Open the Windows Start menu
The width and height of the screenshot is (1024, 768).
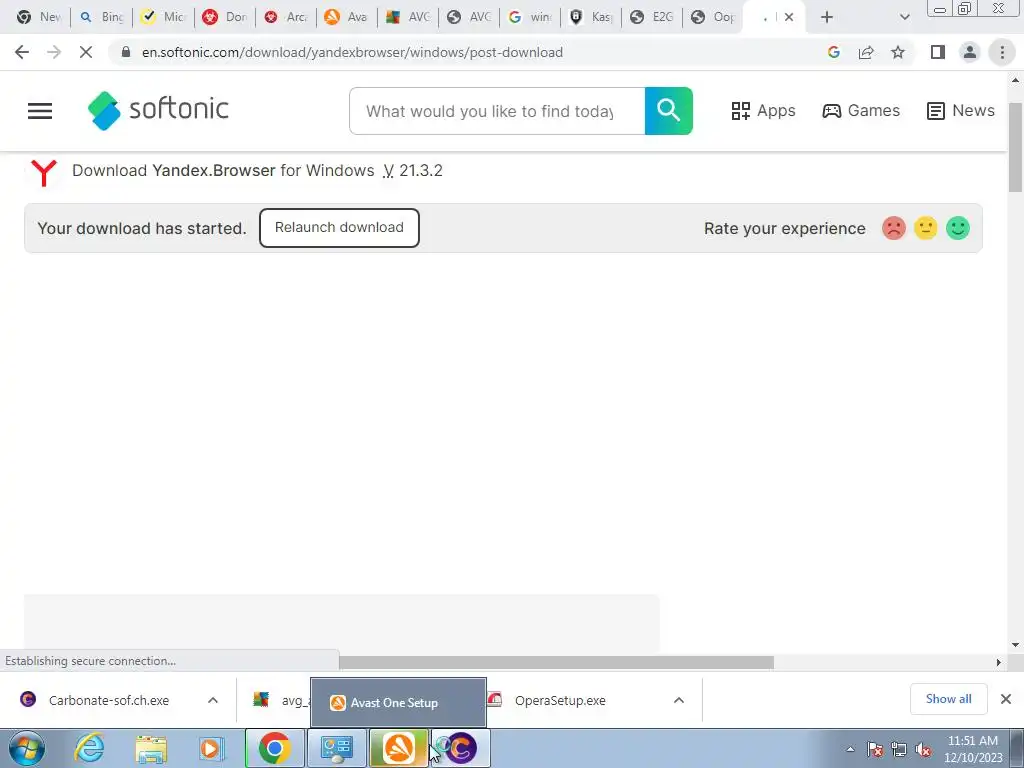coord(27,748)
